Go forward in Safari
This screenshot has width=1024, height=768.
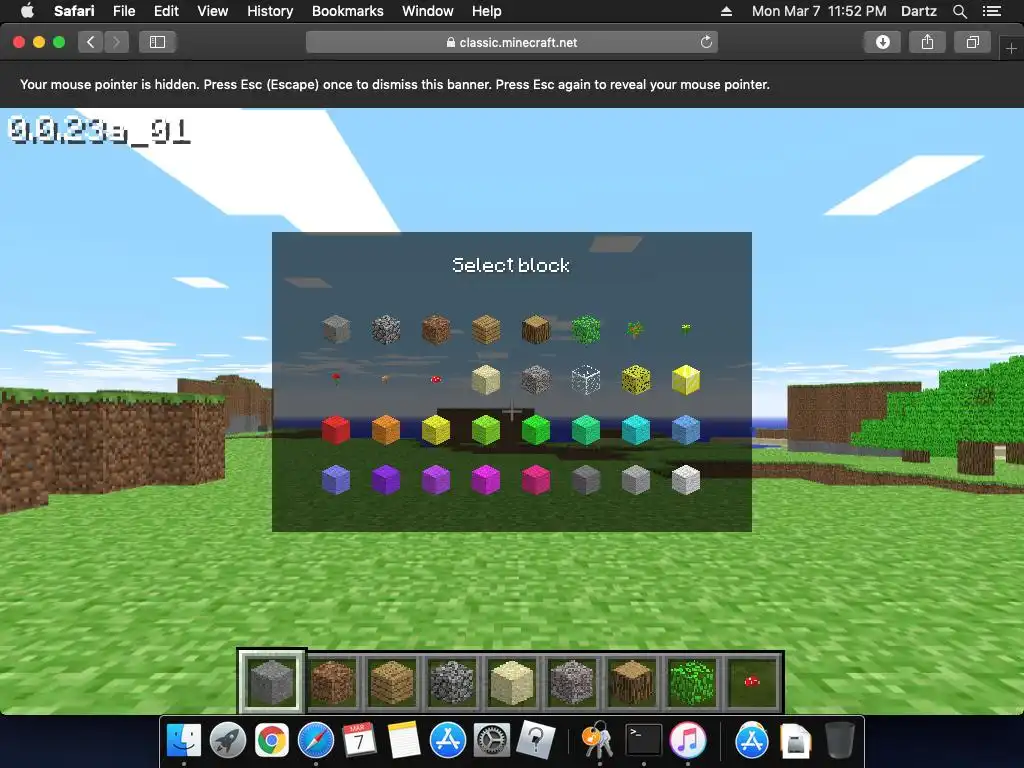(x=116, y=42)
